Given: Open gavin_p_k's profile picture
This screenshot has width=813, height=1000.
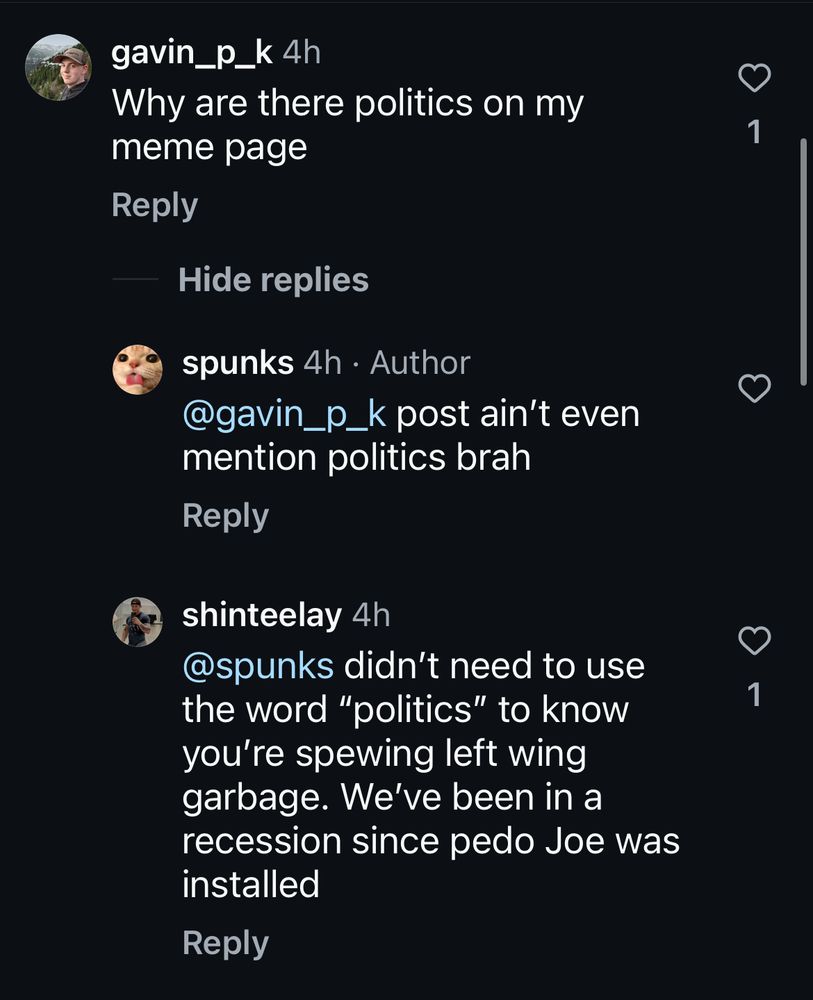Looking at the screenshot, I should (x=58, y=67).
